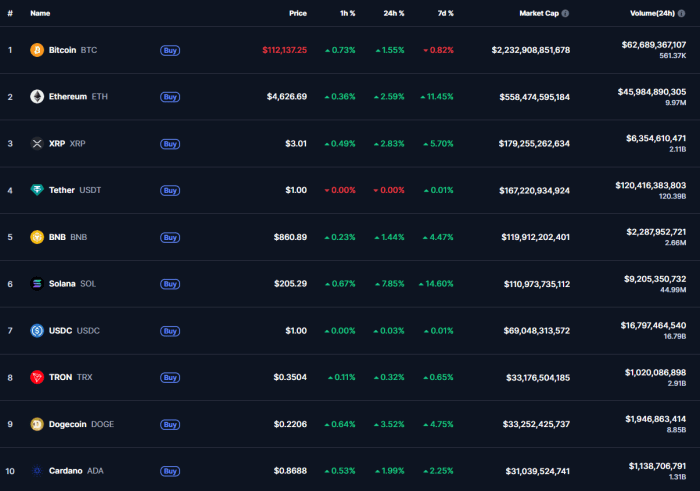Click the Solana logo icon

point(37,283)
